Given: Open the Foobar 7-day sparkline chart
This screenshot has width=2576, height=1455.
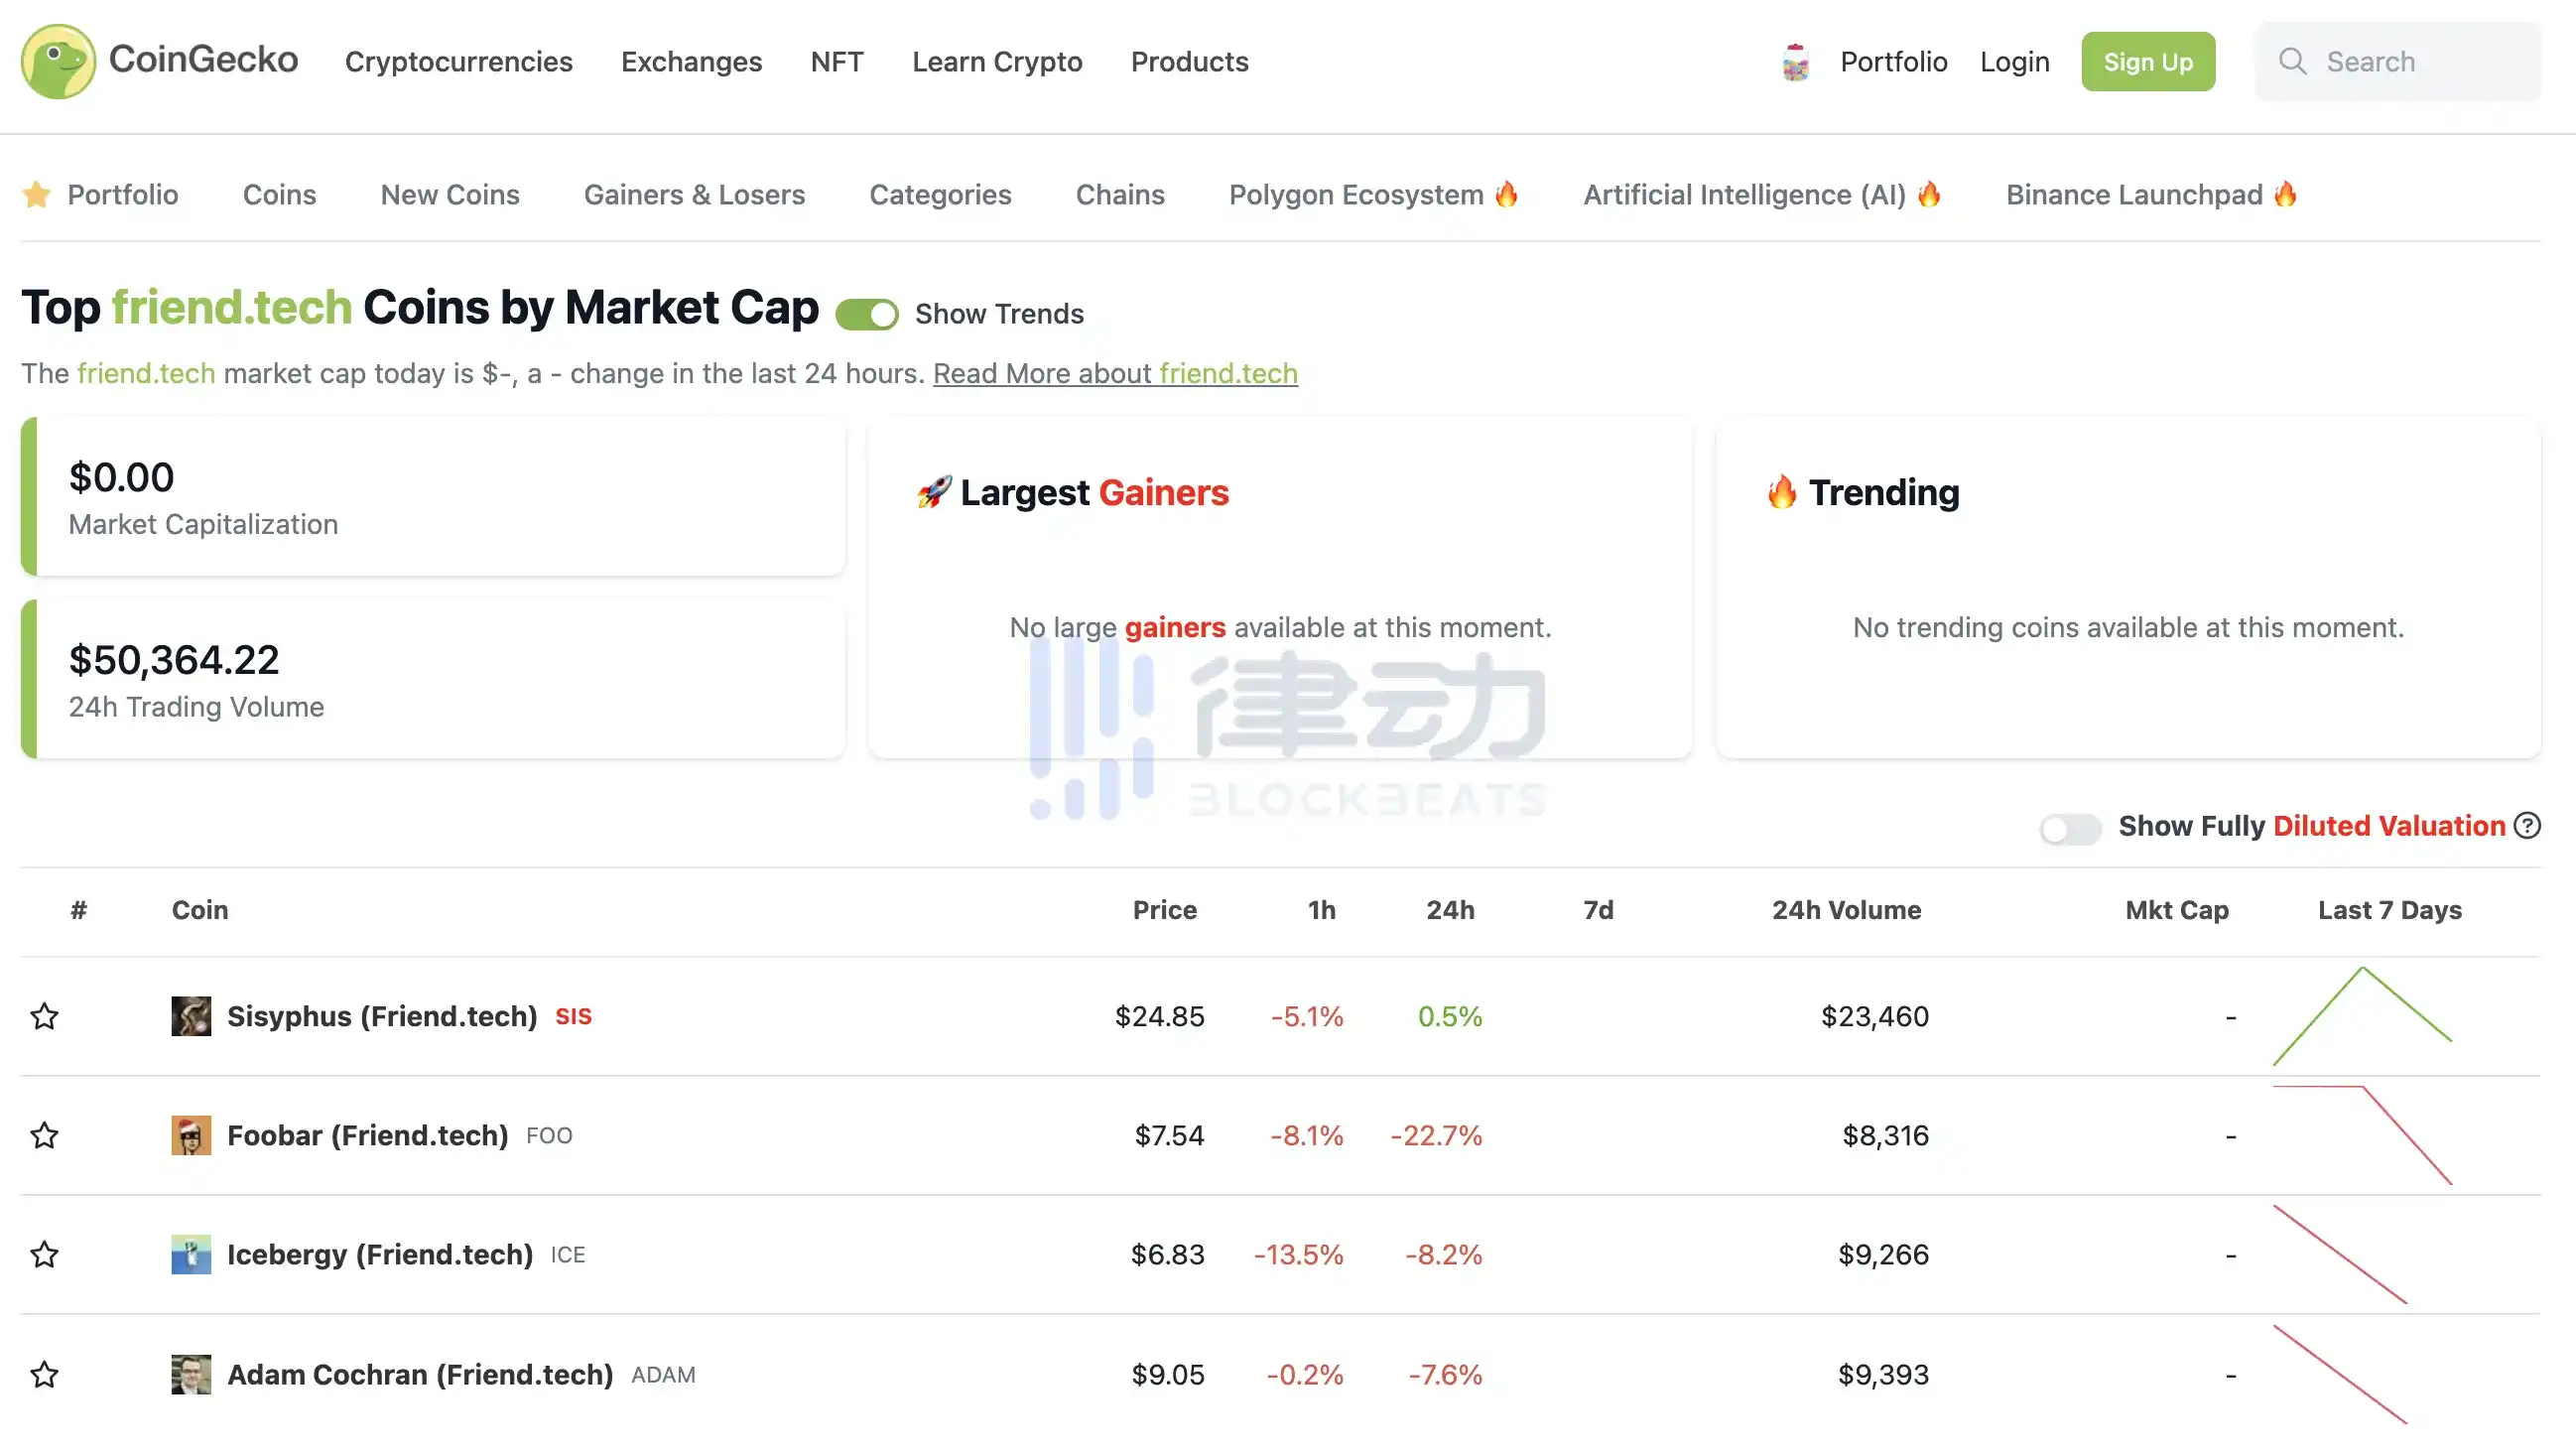Looking at the screenshot, I should [2362, 1135].
